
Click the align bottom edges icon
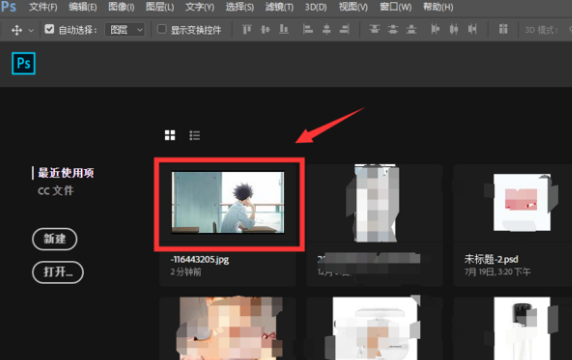pos(284,29)
